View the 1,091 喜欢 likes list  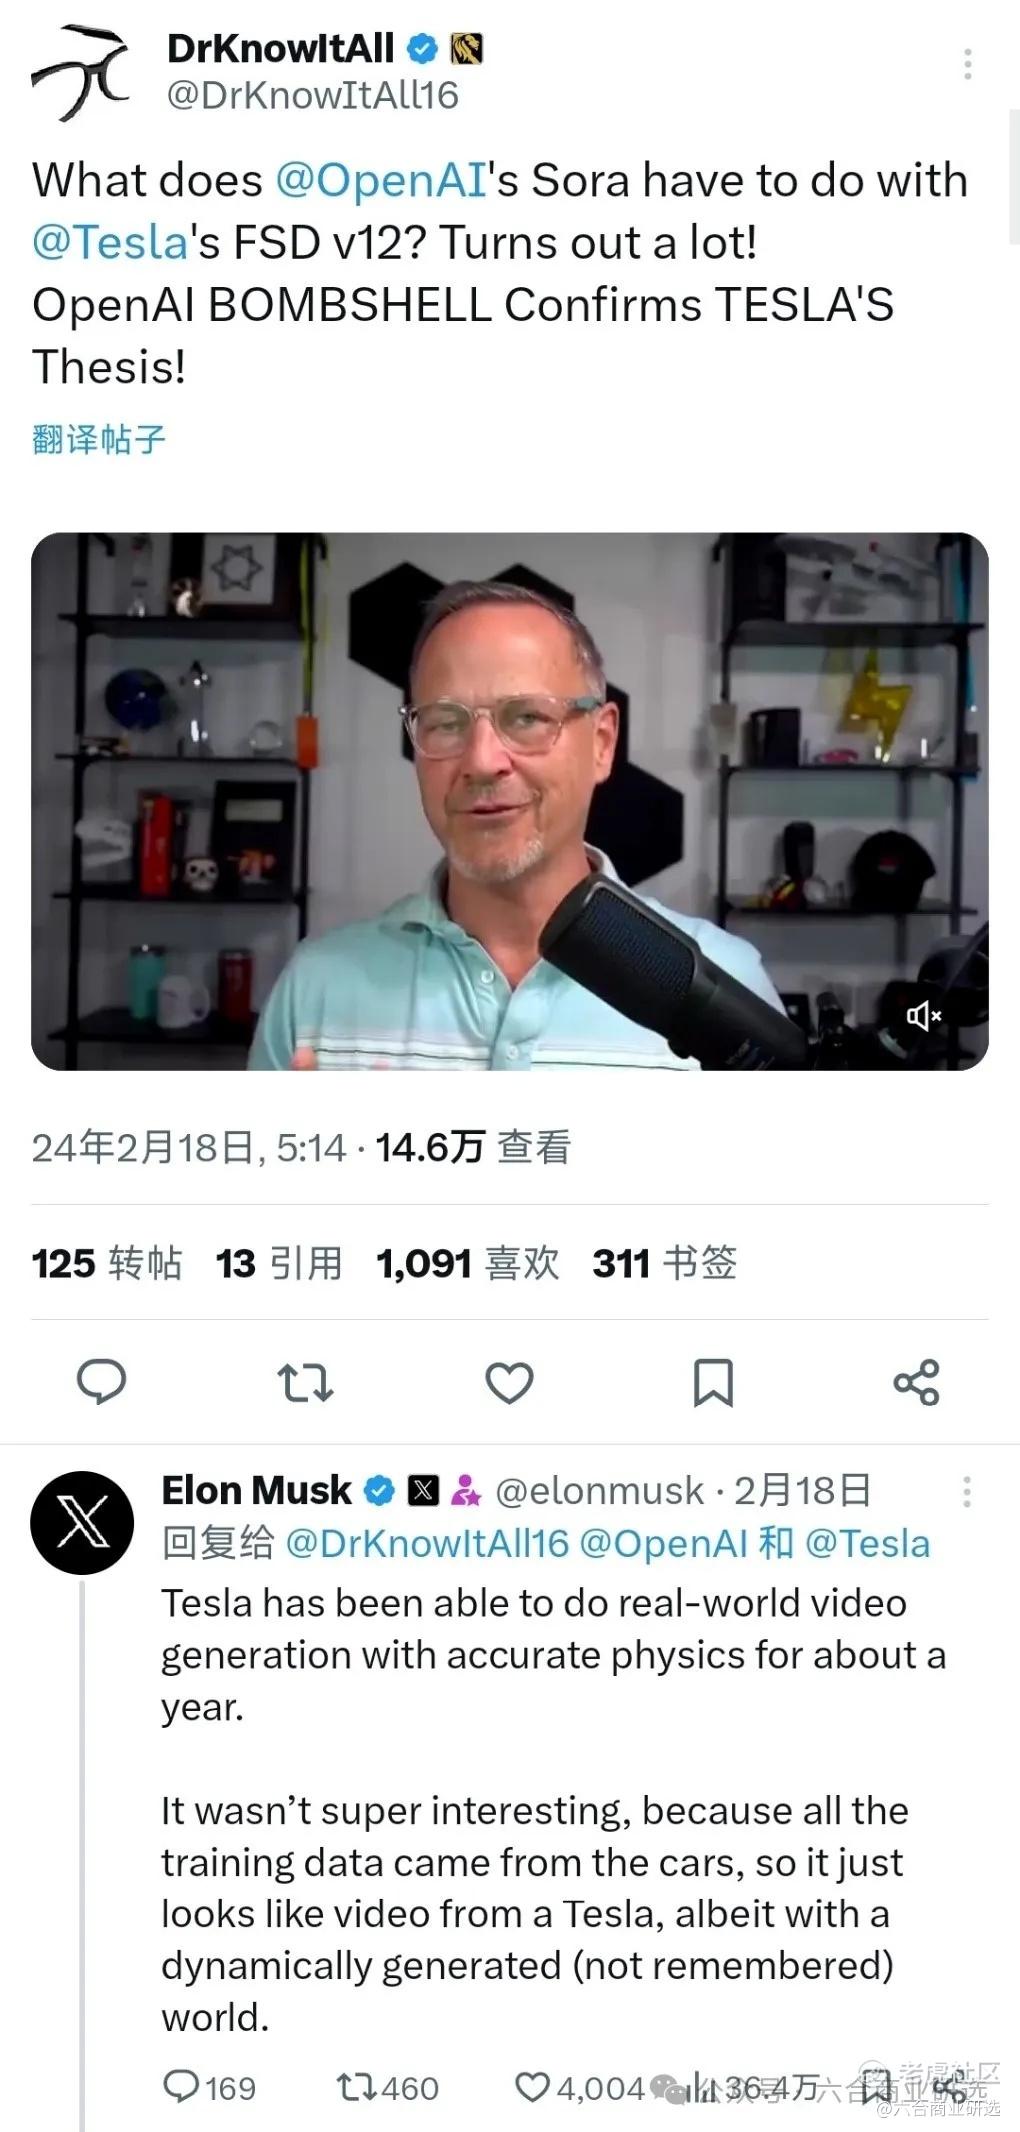468,1263
